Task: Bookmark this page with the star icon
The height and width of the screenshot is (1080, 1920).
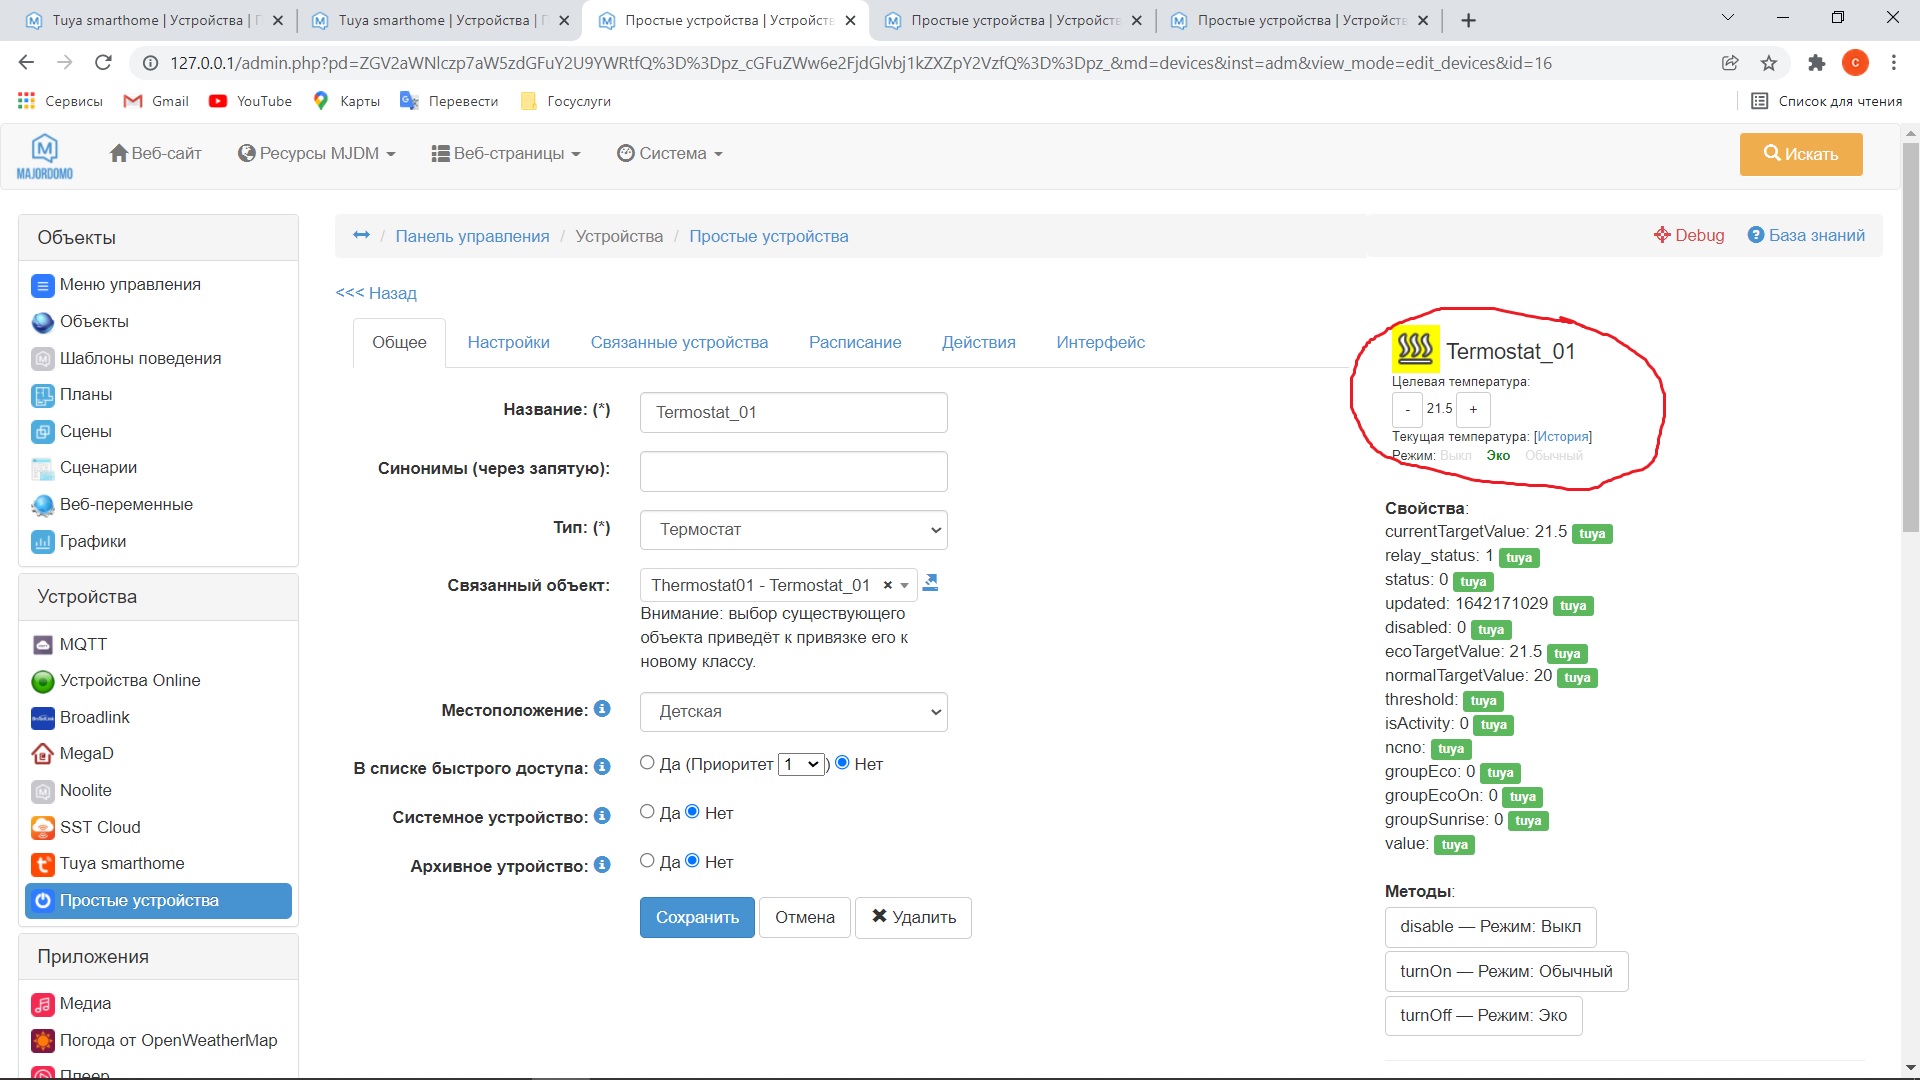Action: point(1769,63)
